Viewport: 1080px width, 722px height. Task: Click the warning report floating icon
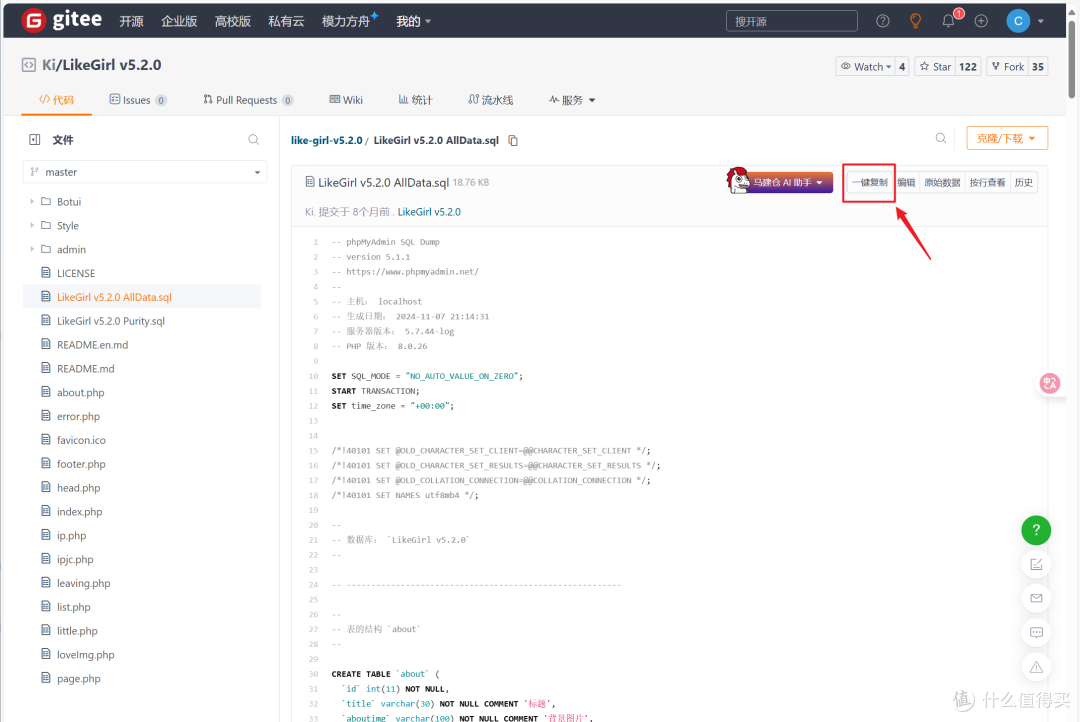click(1036, 667)
